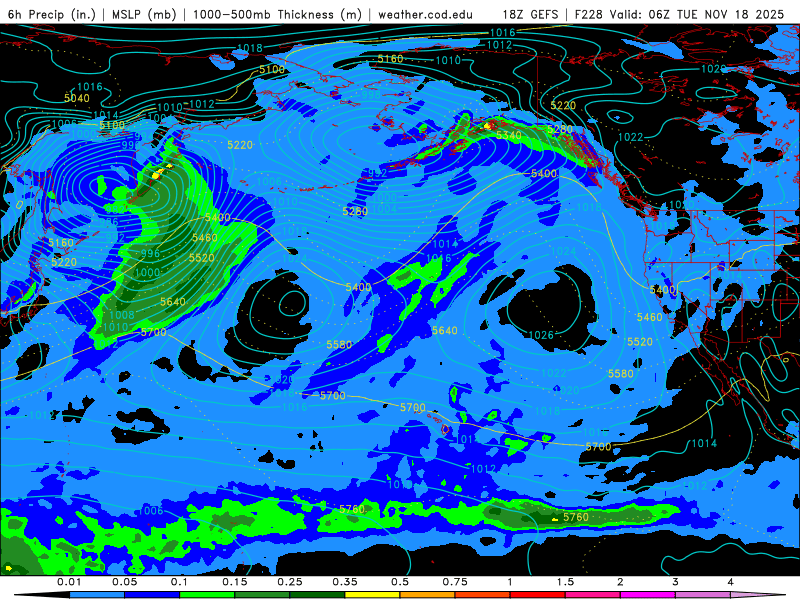800x600 pixels.
Task: Click the red 1 inch legend swatch
Action: pyautogui.click(x=537, y=595)
